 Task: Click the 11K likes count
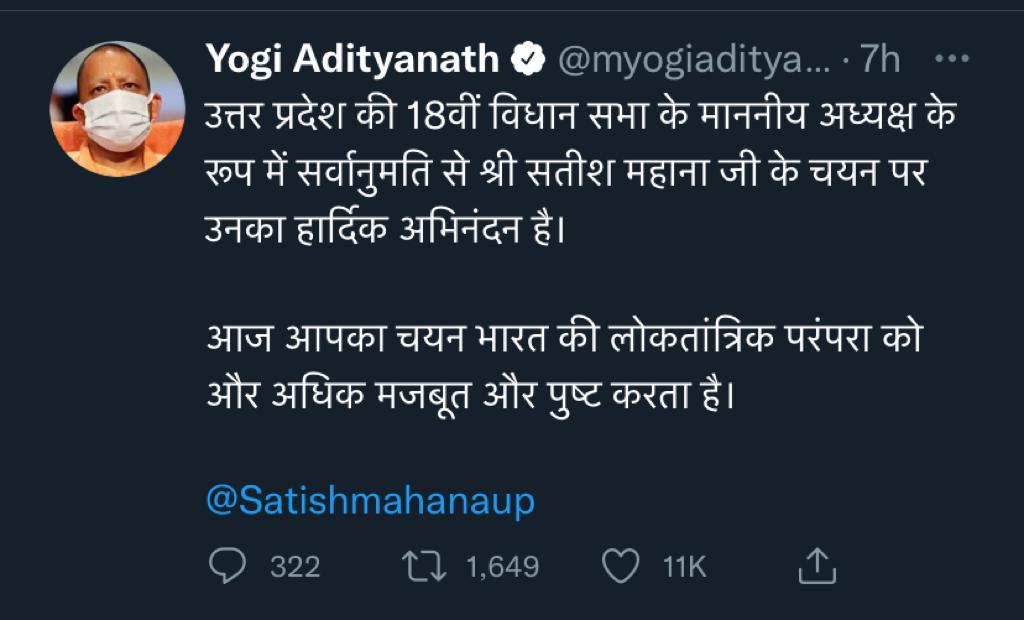point(685,568)
